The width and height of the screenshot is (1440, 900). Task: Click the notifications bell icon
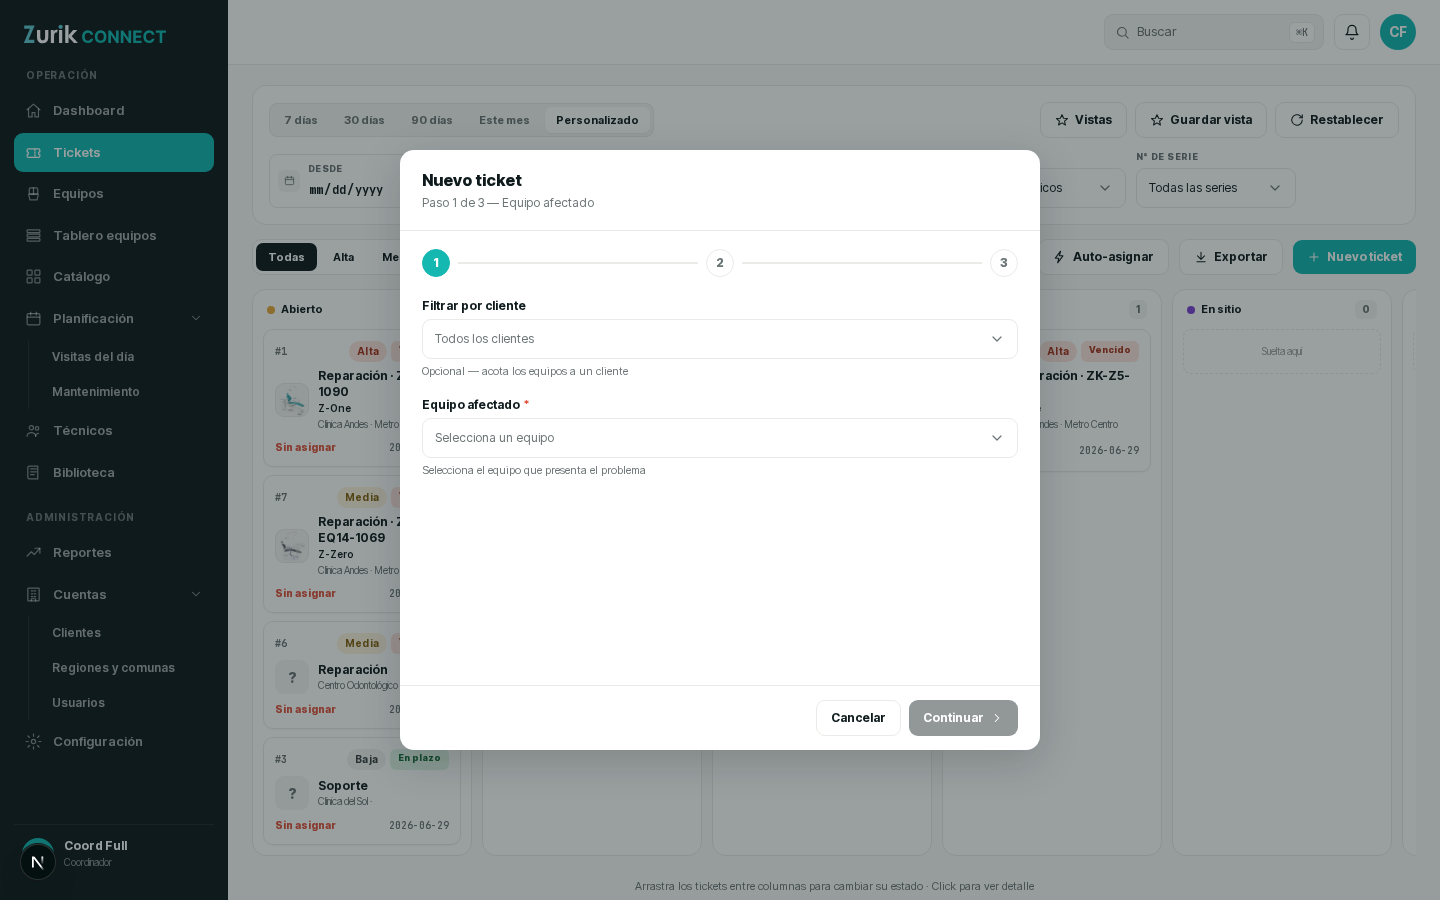pyautogui.click(x=1352, y=32)
